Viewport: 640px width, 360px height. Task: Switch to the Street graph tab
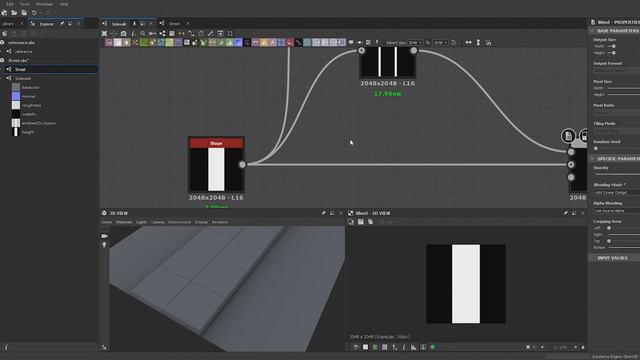tap(174, 24)
